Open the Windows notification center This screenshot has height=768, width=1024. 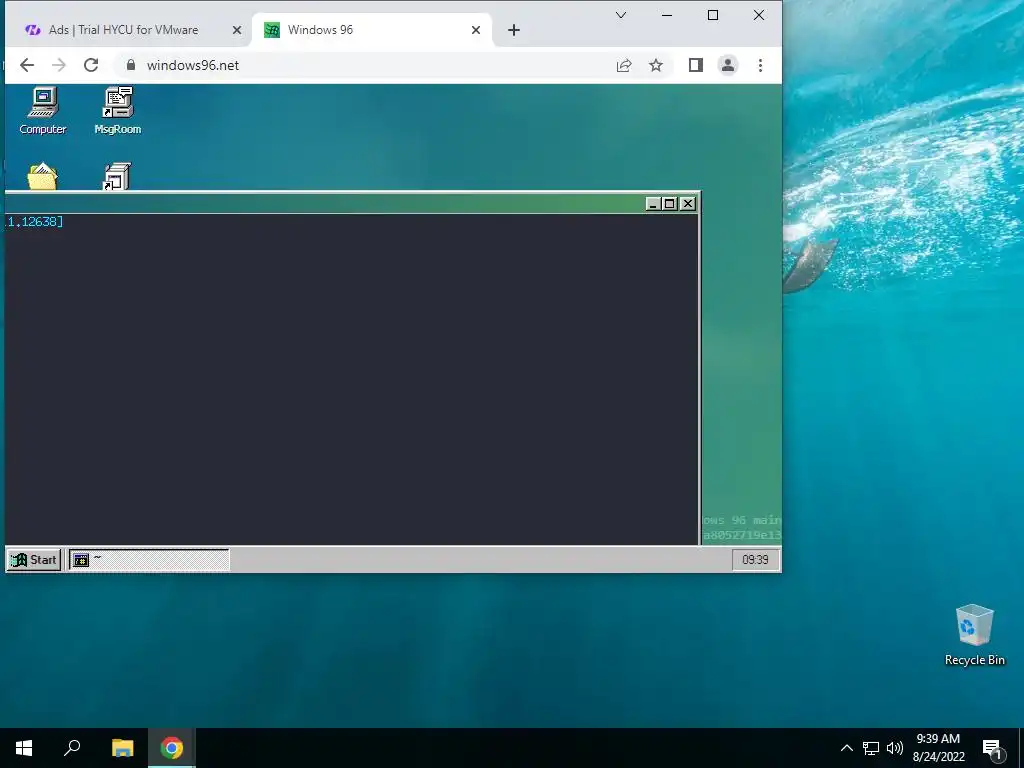(x=992, y=748)
